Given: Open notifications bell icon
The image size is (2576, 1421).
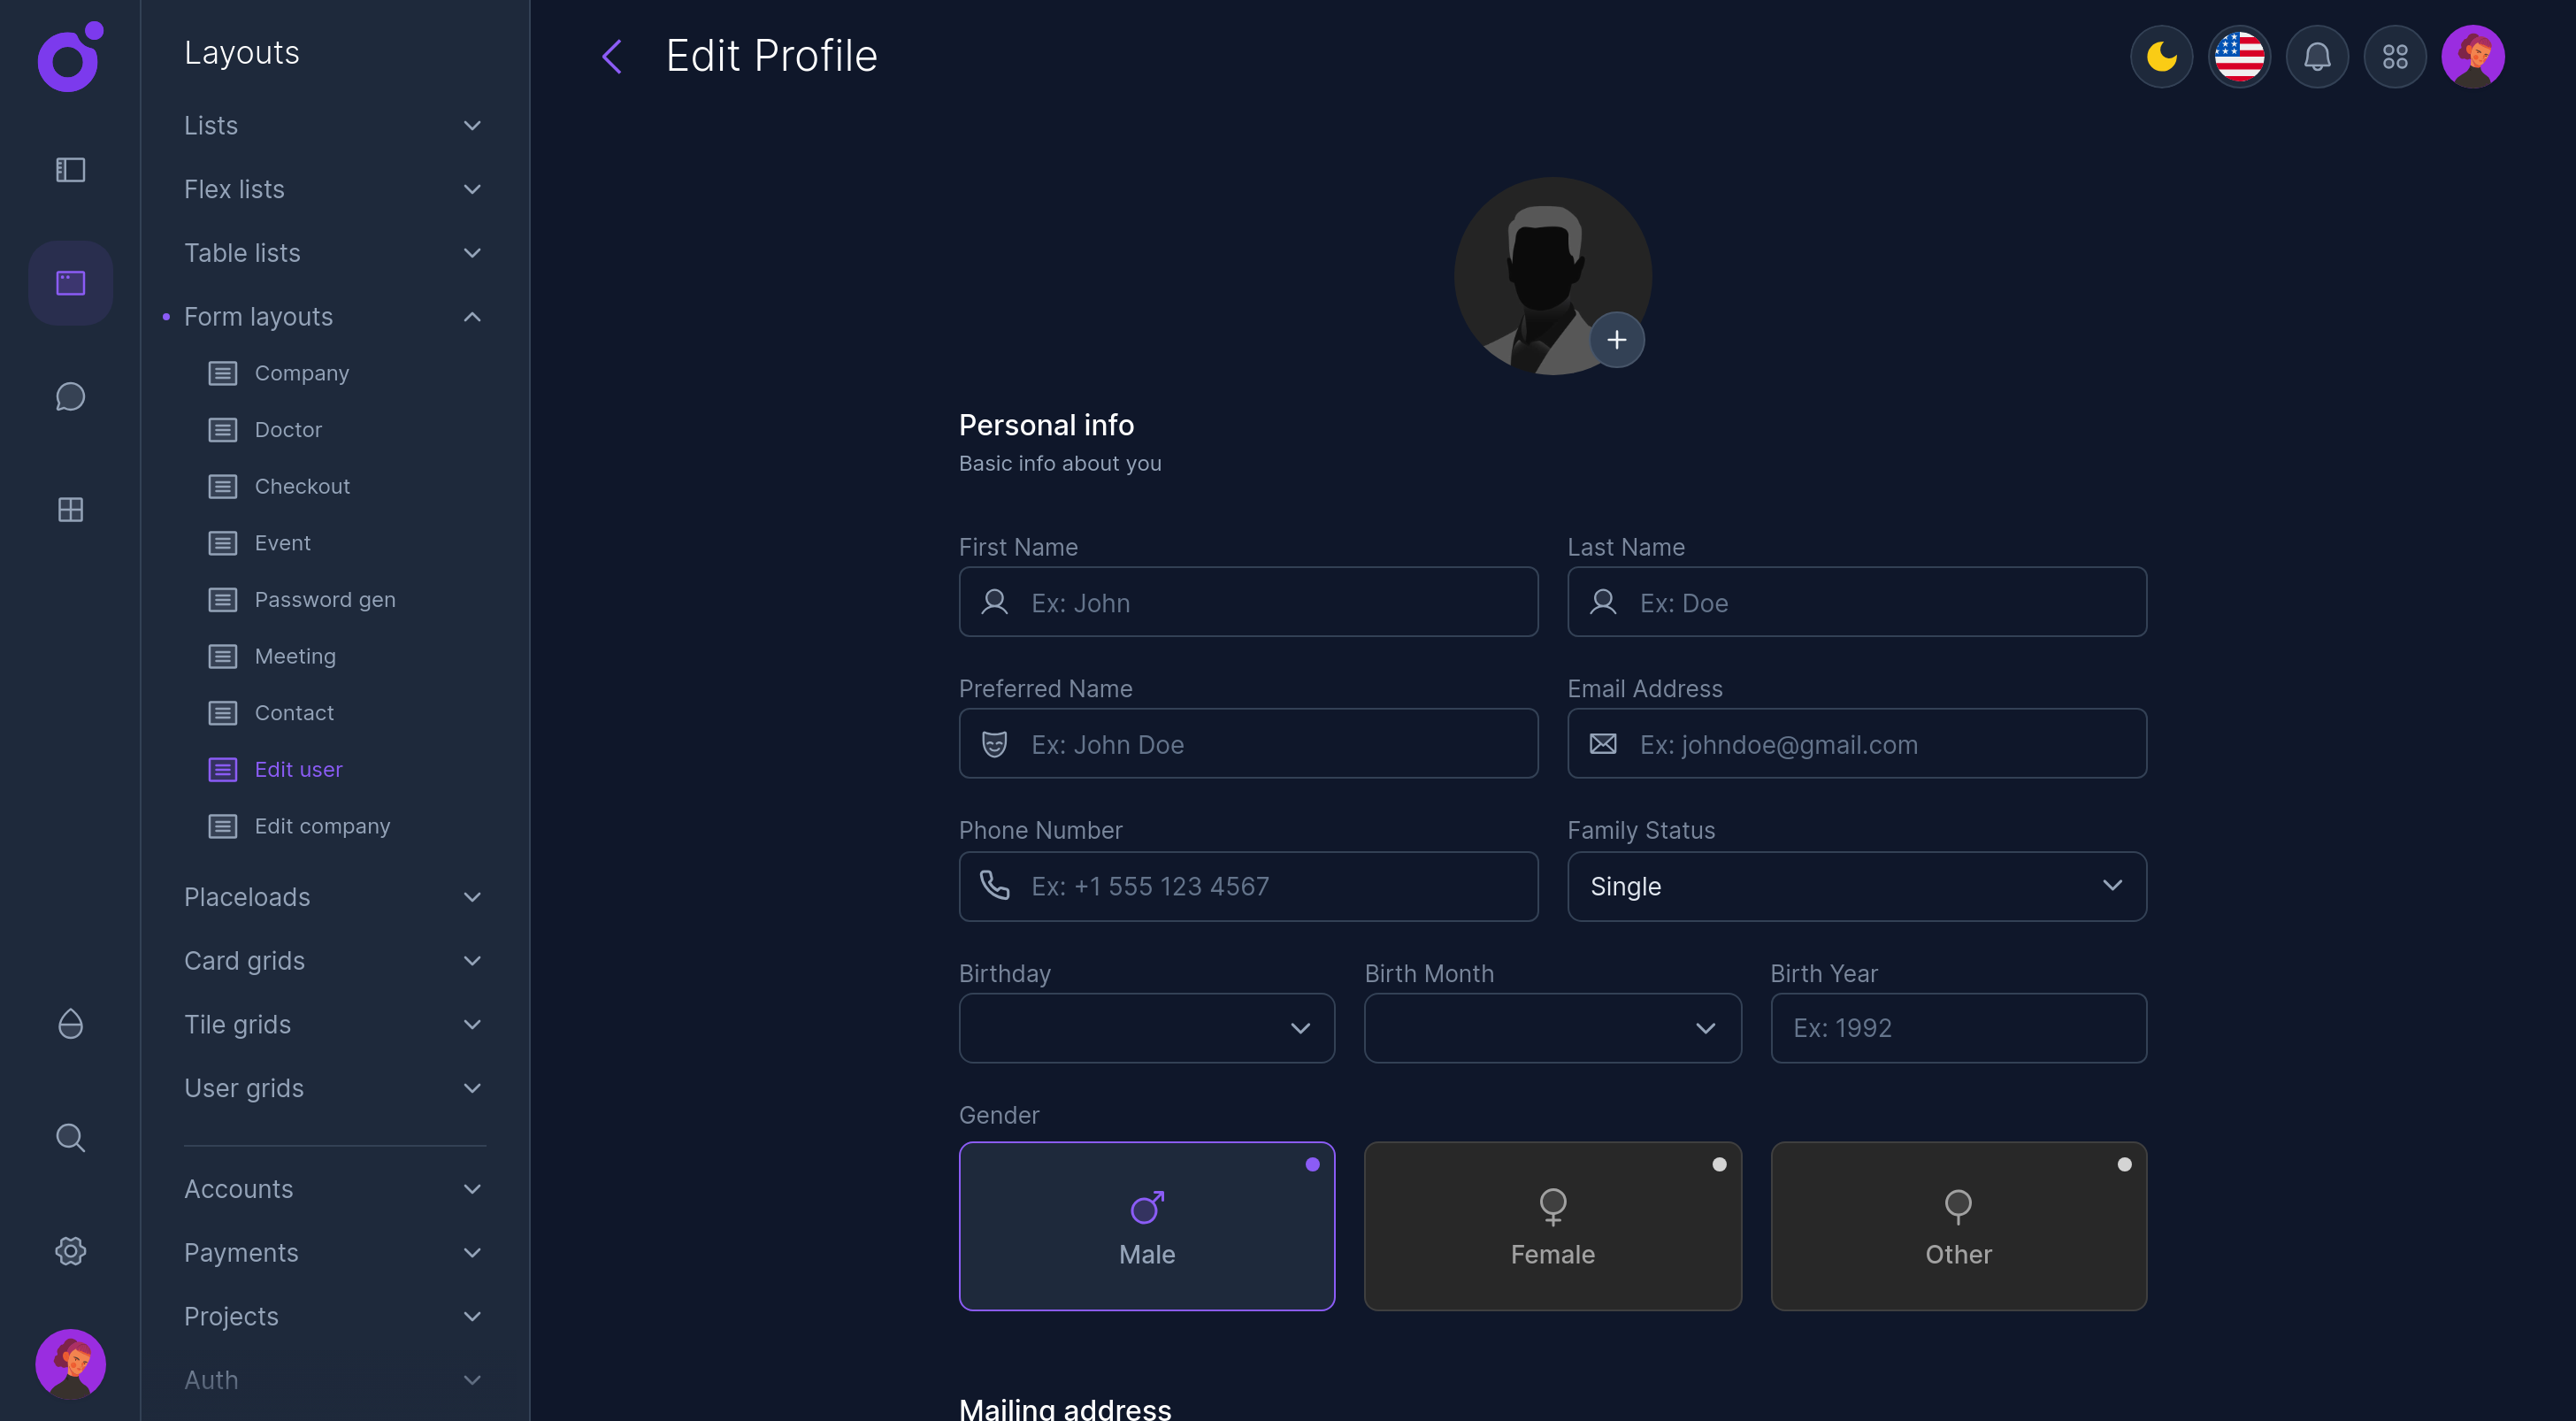Looking at the screenshot, I should click(2317, 56).
